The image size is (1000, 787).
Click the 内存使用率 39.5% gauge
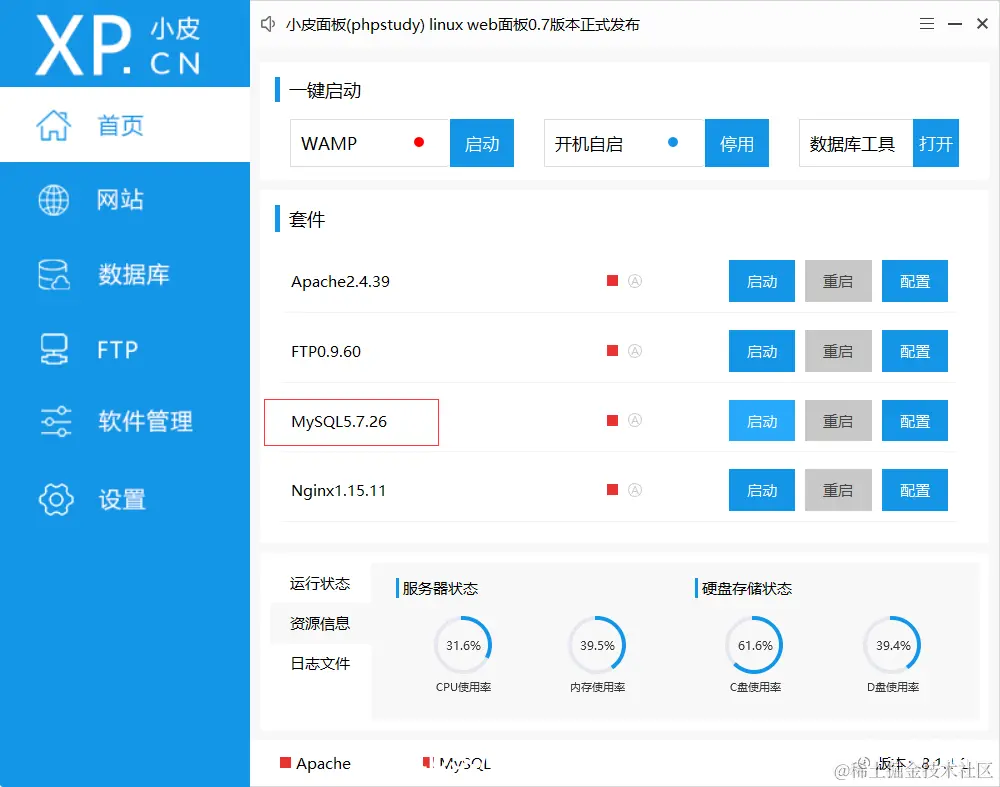click(x=597, y=645)
